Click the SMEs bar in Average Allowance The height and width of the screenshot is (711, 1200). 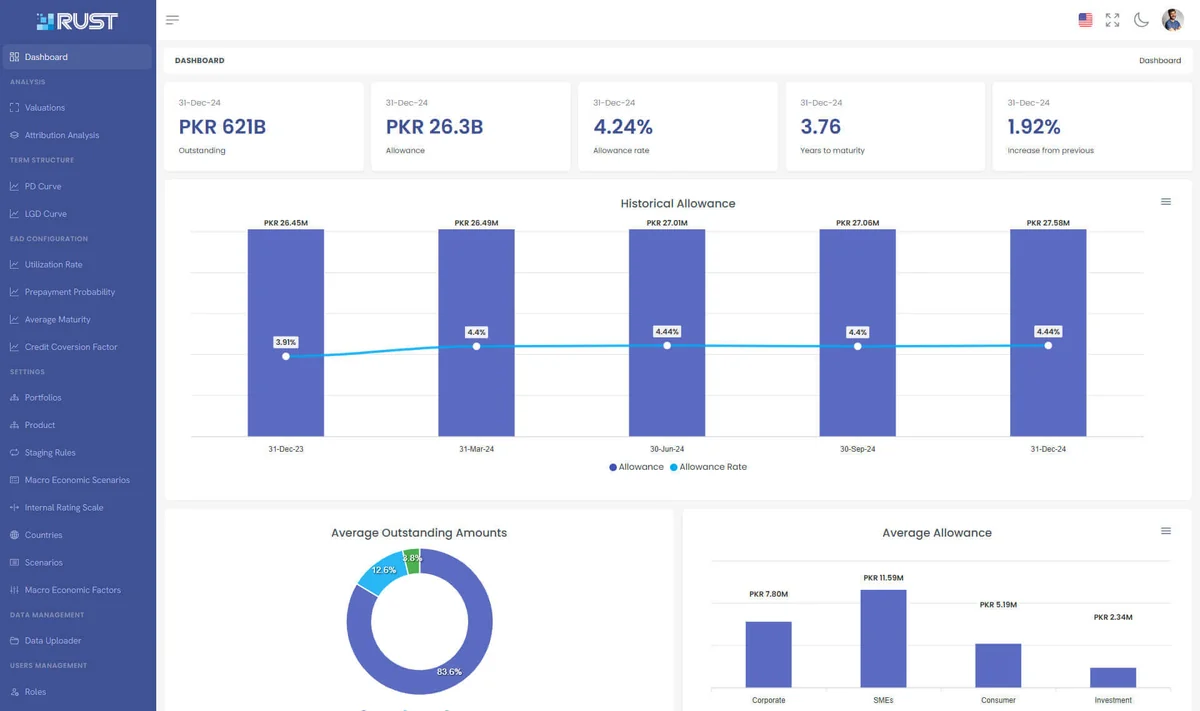pyautogui.click(x=883, y=639)
